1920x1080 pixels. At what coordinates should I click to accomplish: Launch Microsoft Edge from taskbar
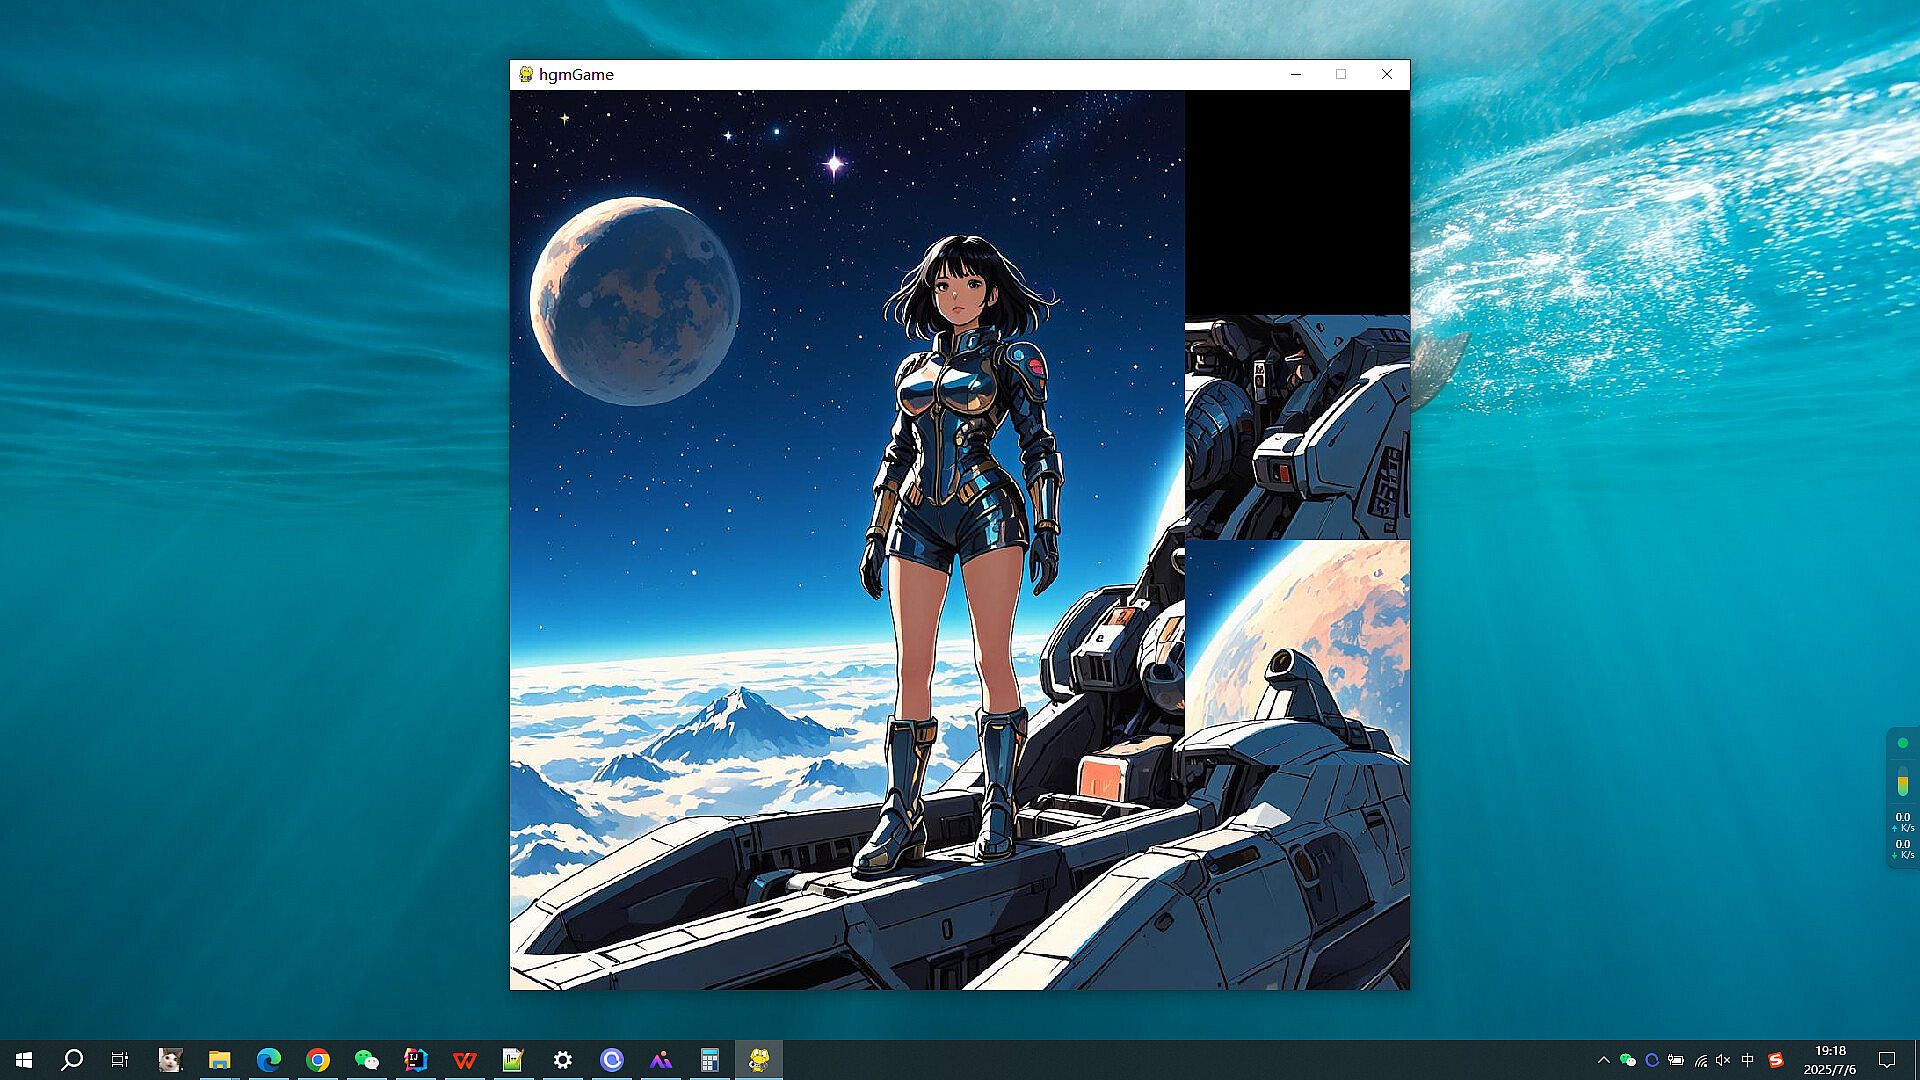point(269,1060)
